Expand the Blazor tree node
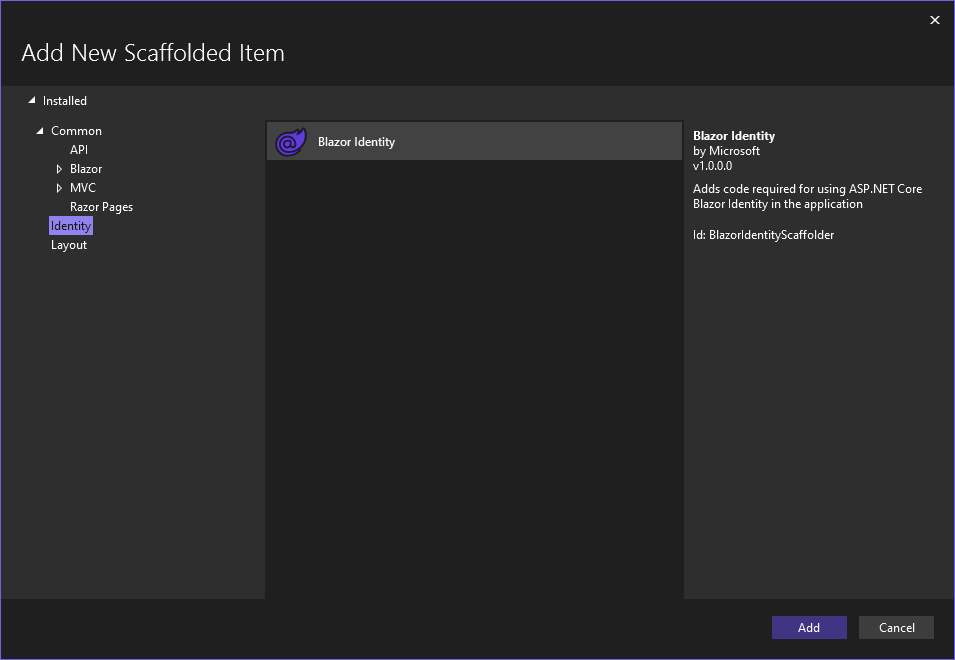 tap(60, 168)
